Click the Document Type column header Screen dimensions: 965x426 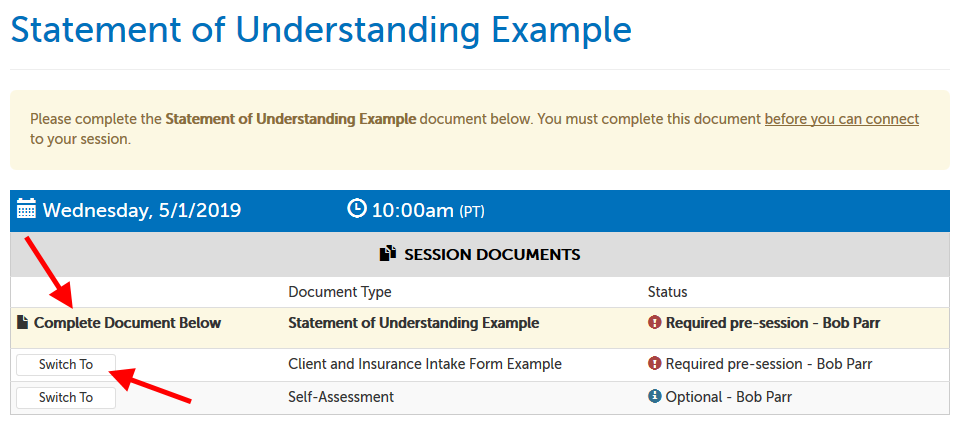tap(339, 292)
